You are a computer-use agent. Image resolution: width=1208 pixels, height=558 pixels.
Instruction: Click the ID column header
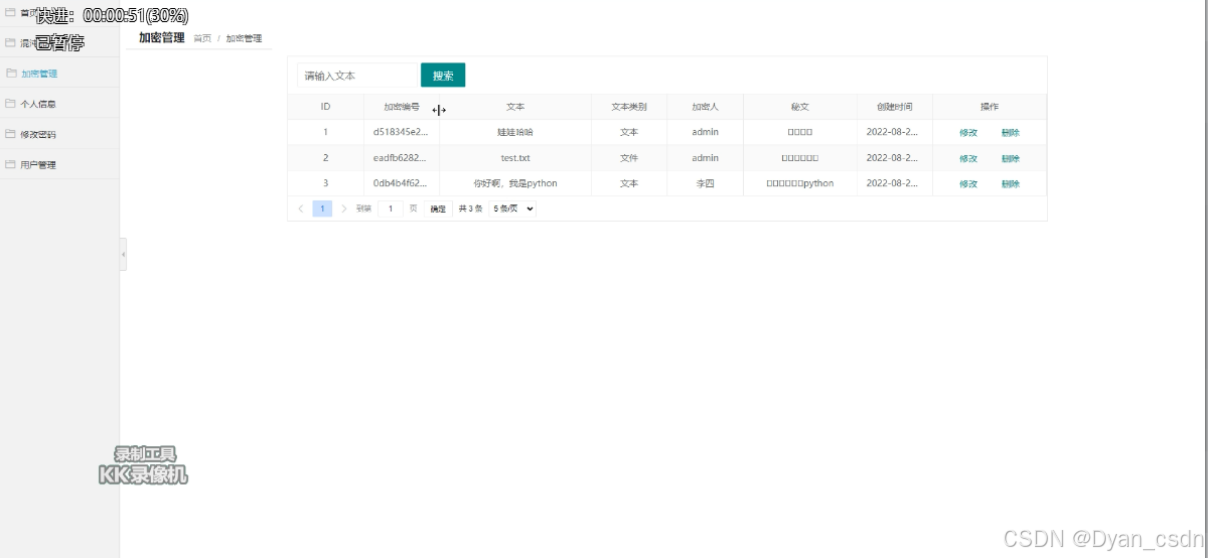pos(326,106)
